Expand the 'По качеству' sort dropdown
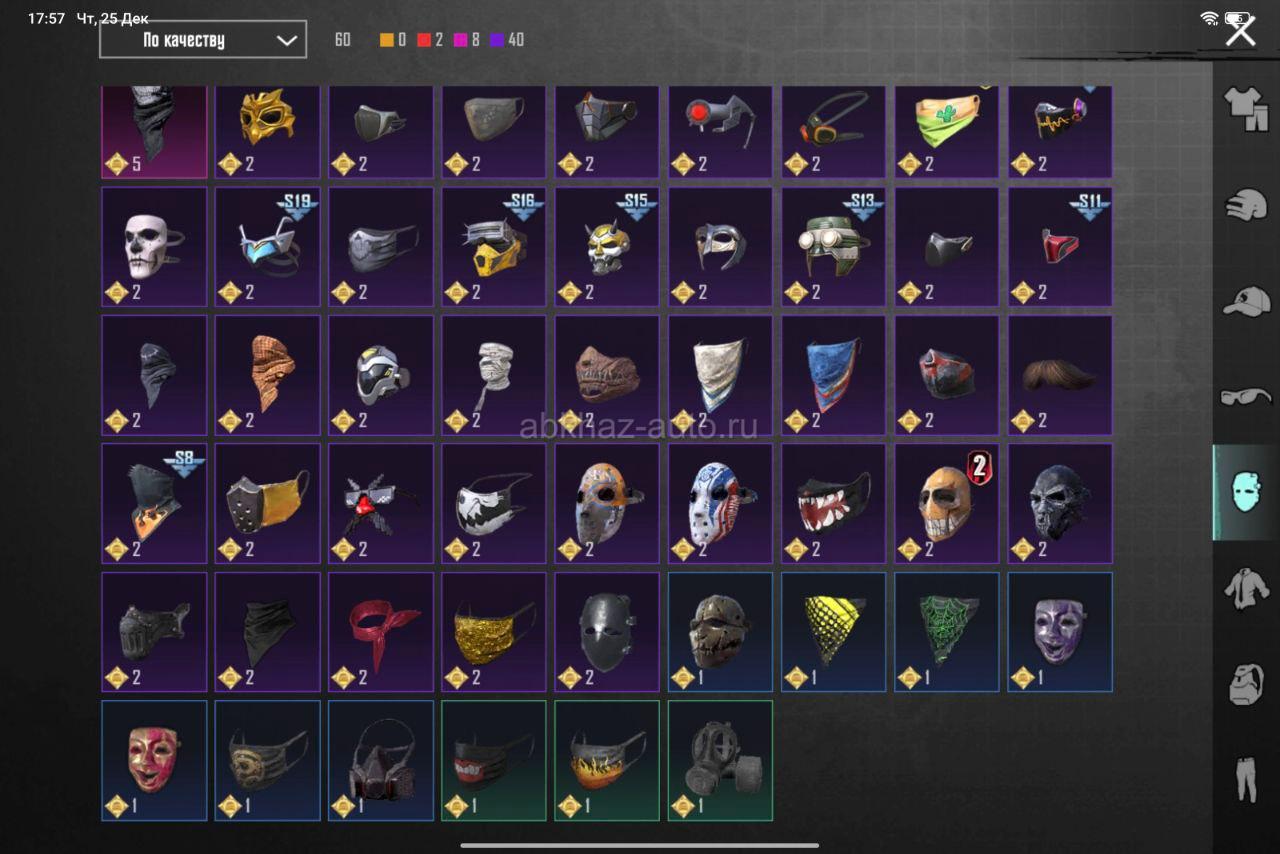This screenshot has height=854, width=1280. 203,40
